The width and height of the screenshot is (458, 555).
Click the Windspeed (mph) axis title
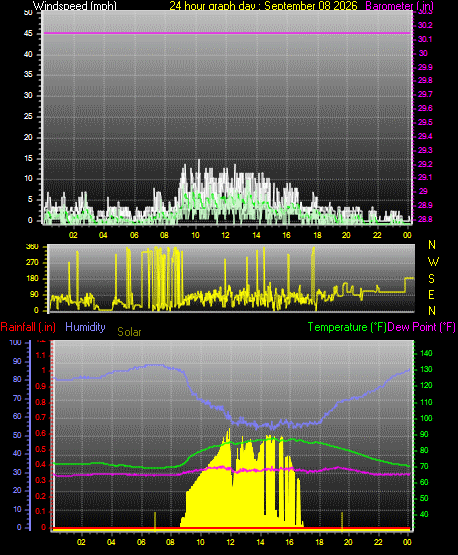click(x=75, y=6)
